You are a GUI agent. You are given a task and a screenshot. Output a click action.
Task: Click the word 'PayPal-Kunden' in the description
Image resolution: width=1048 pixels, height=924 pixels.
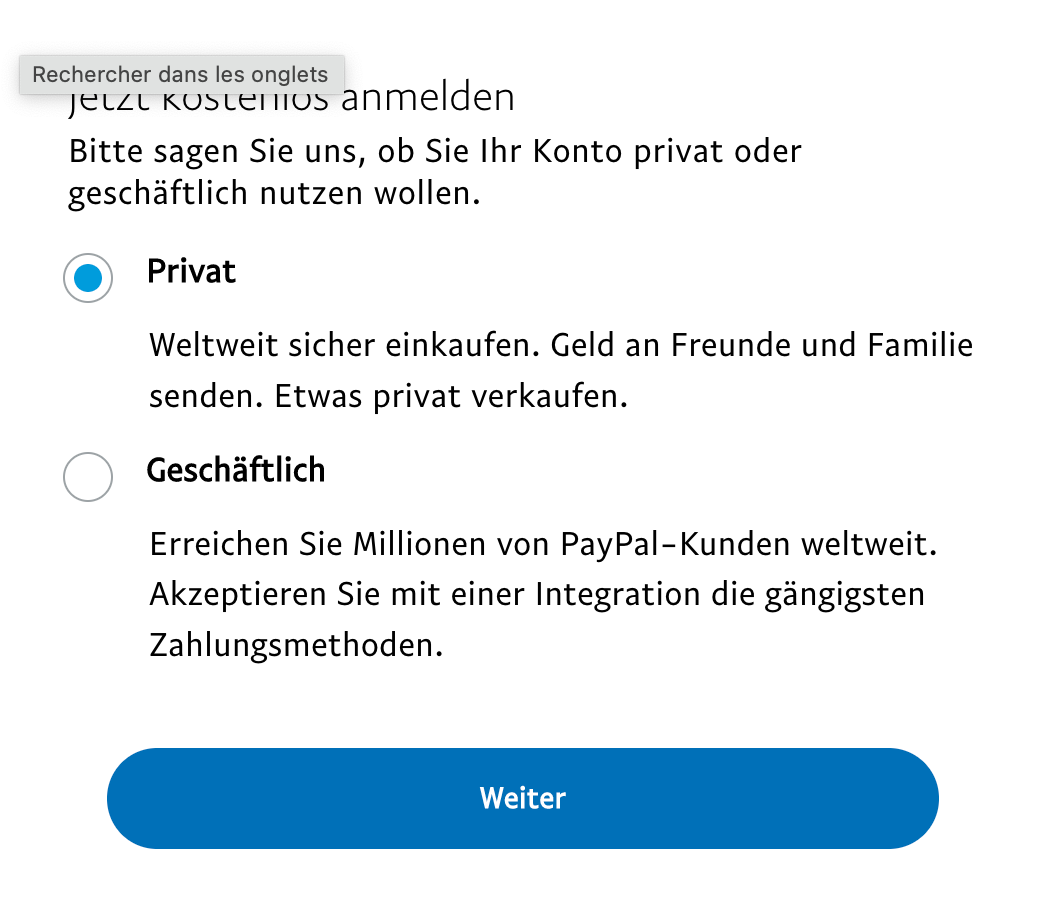tap(675, 544)
